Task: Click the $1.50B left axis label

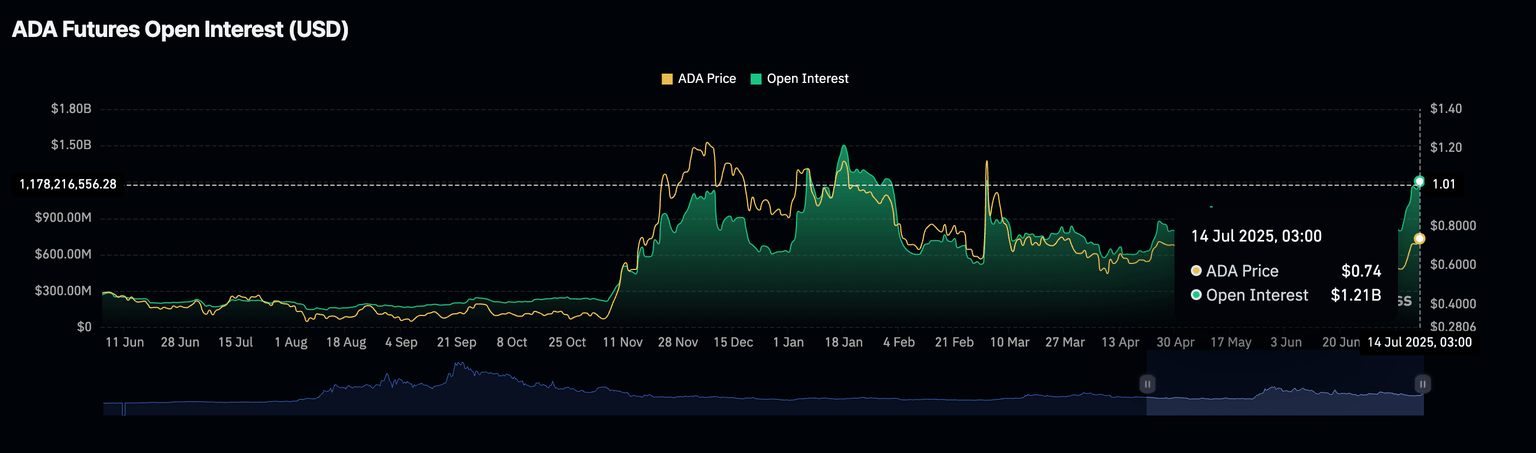Action: (x=71, y=145)
